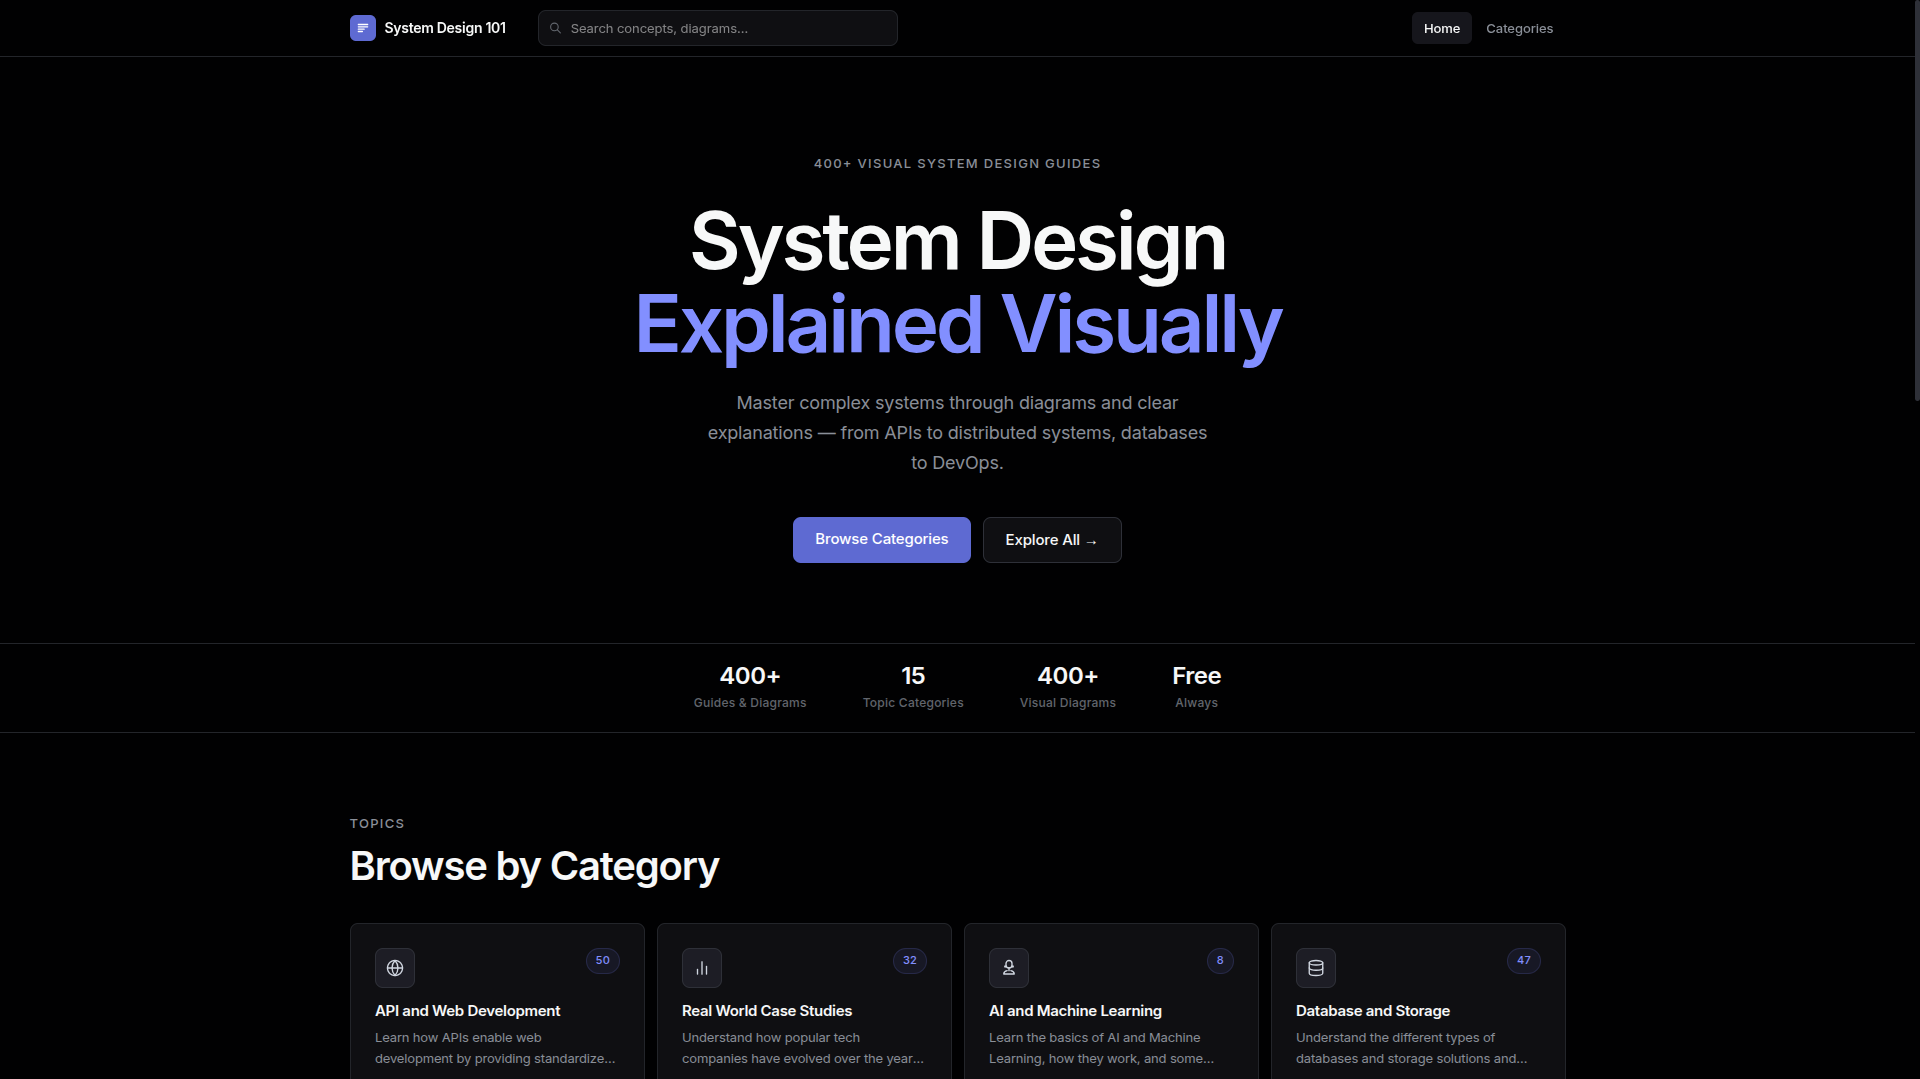1920x1079 pixels.
Task: Click the Learn the basics of AI description
Action: [1102, 1048]
